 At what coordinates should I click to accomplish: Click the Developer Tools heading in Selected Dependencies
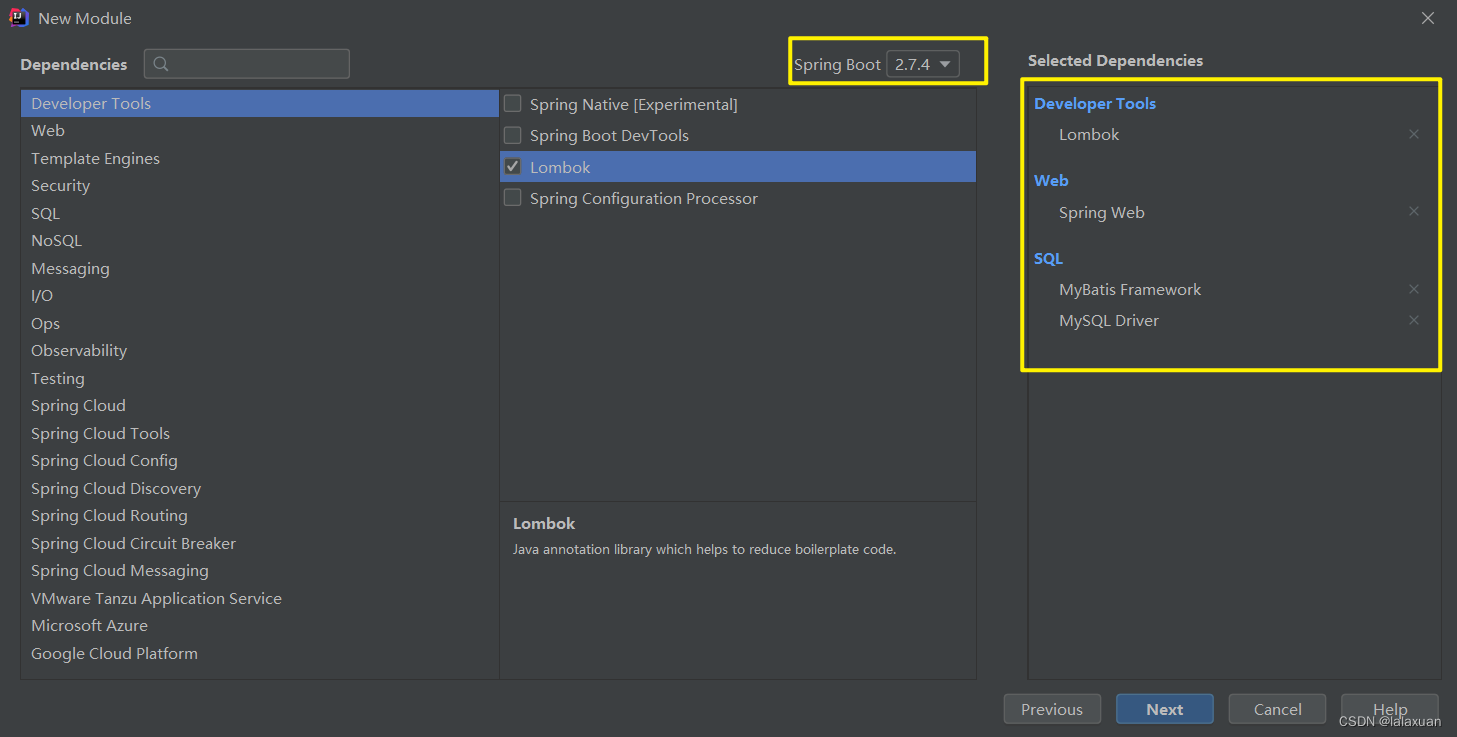tap(1095, 103)
